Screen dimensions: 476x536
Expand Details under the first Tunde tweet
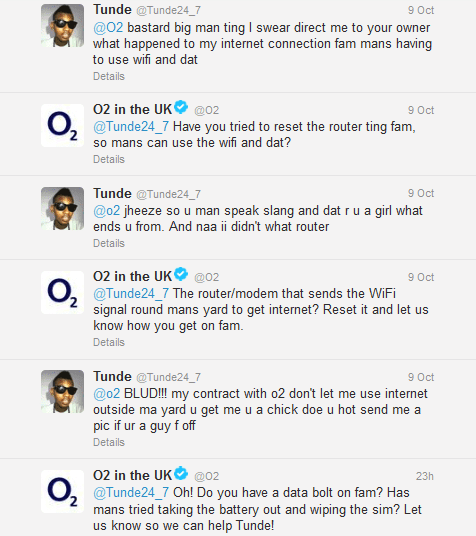click(109, 76)
